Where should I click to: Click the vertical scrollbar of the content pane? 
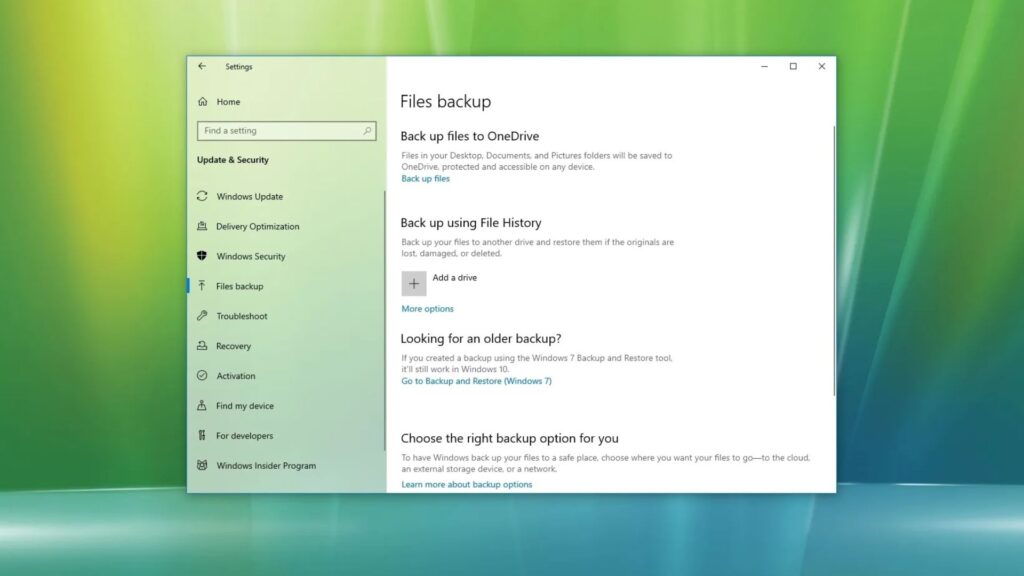tap(833, 260)
